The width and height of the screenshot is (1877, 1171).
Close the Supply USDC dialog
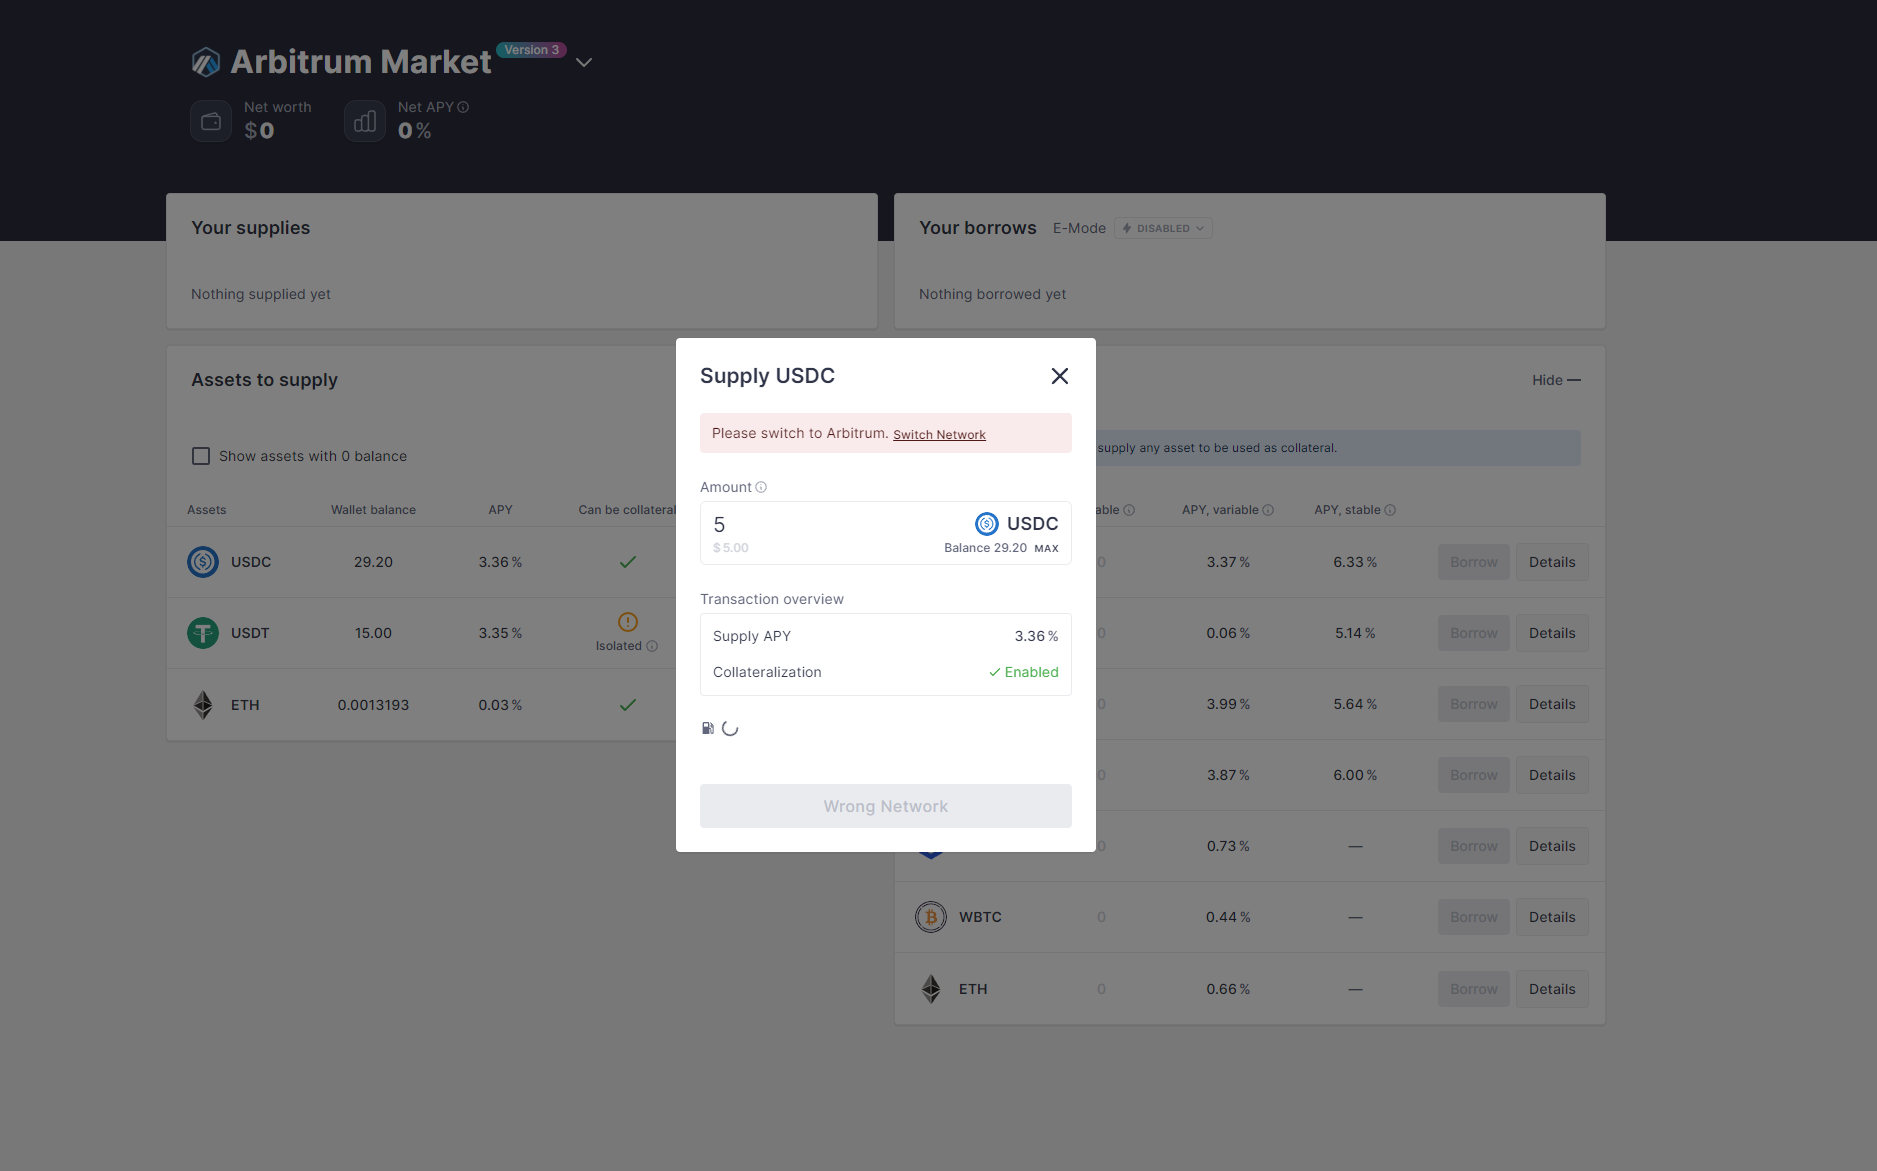1060,376
